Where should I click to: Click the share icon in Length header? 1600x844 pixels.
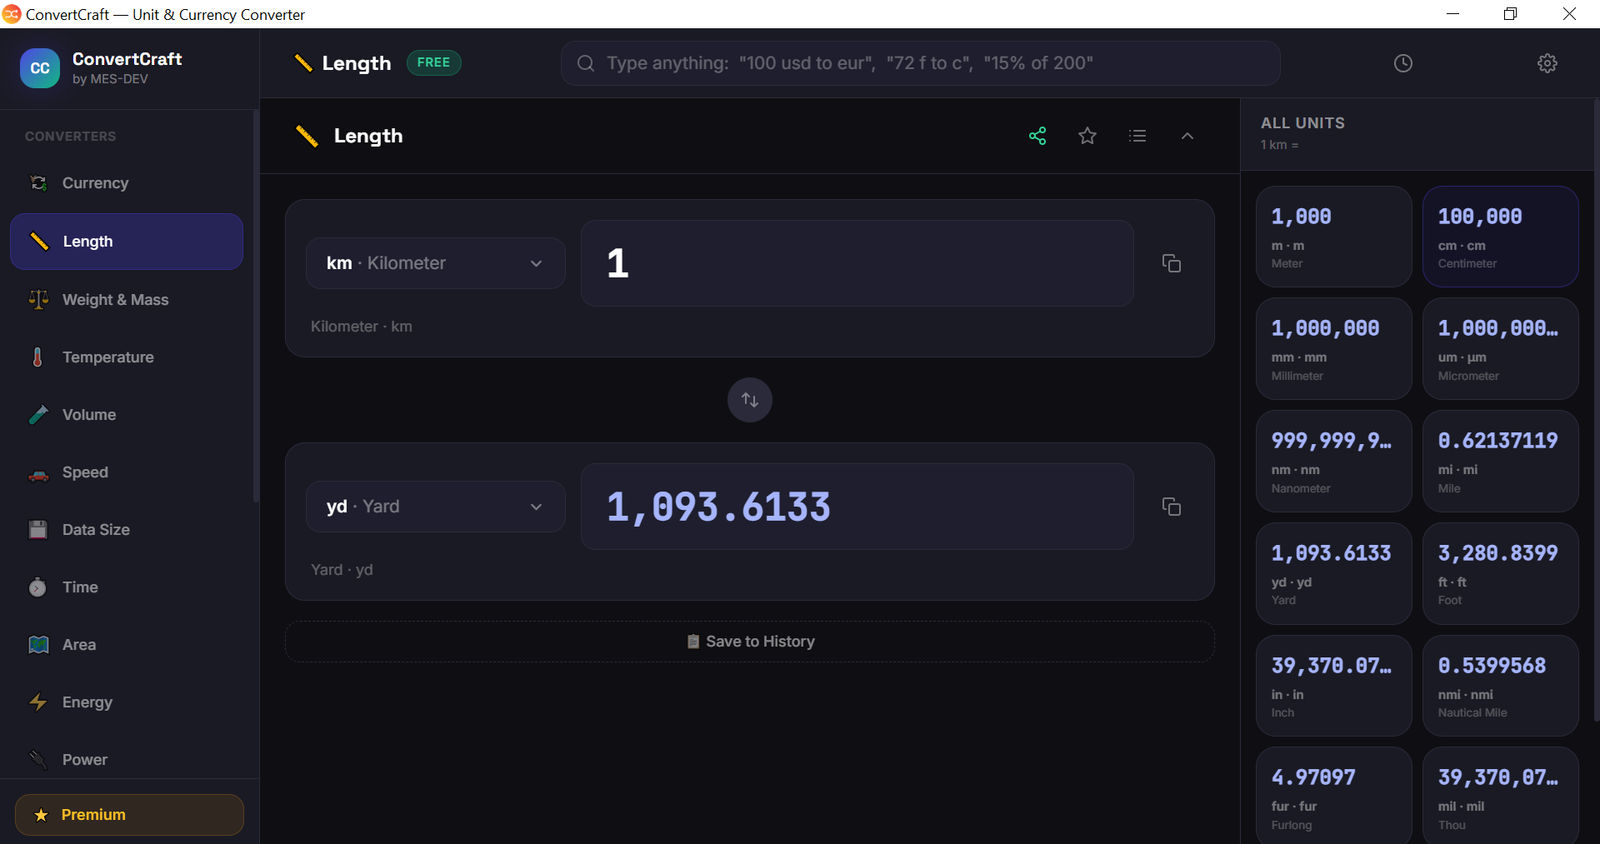1038,136
